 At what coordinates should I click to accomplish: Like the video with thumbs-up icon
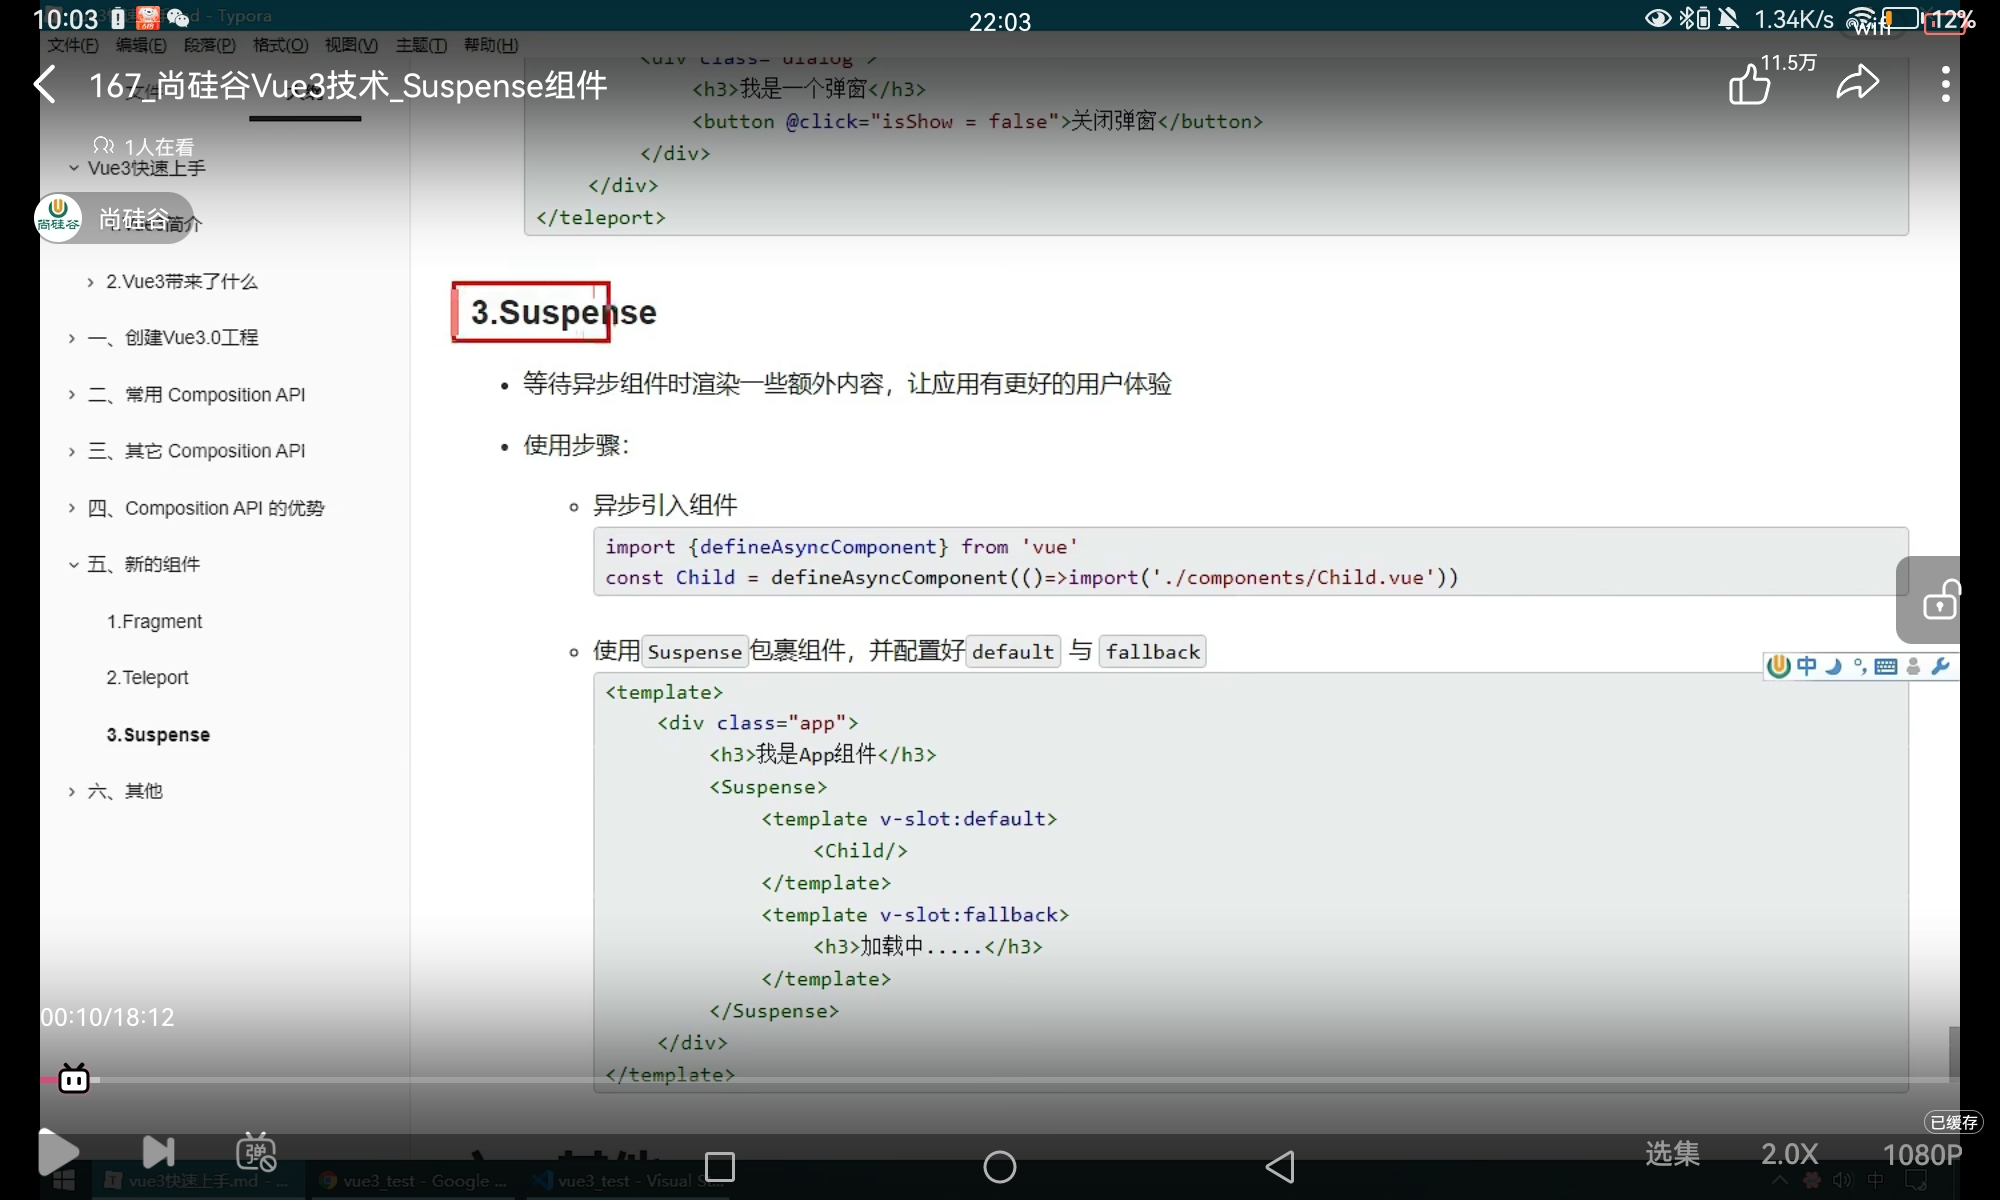[x=1750, y=85]
